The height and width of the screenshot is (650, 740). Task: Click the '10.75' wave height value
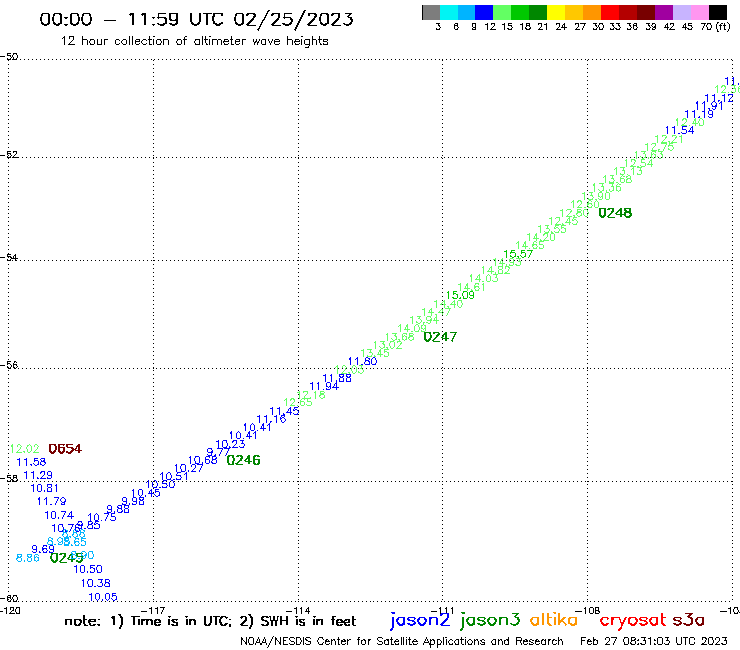click(x=102, y=517)
